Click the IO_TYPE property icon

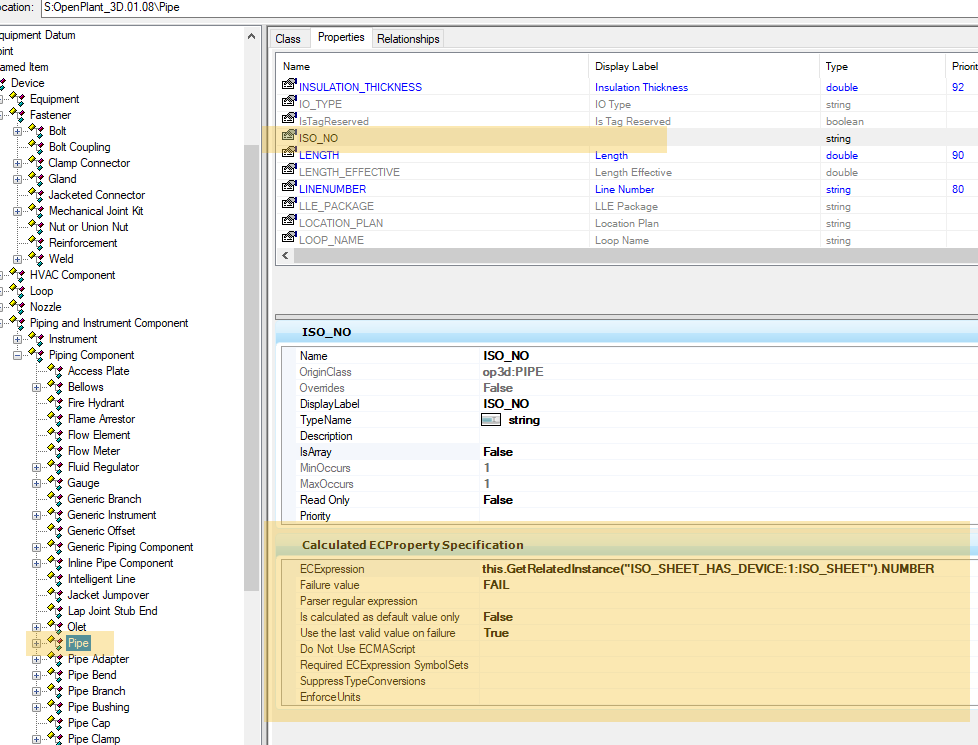pyautogui.click(x=289, y=104)
